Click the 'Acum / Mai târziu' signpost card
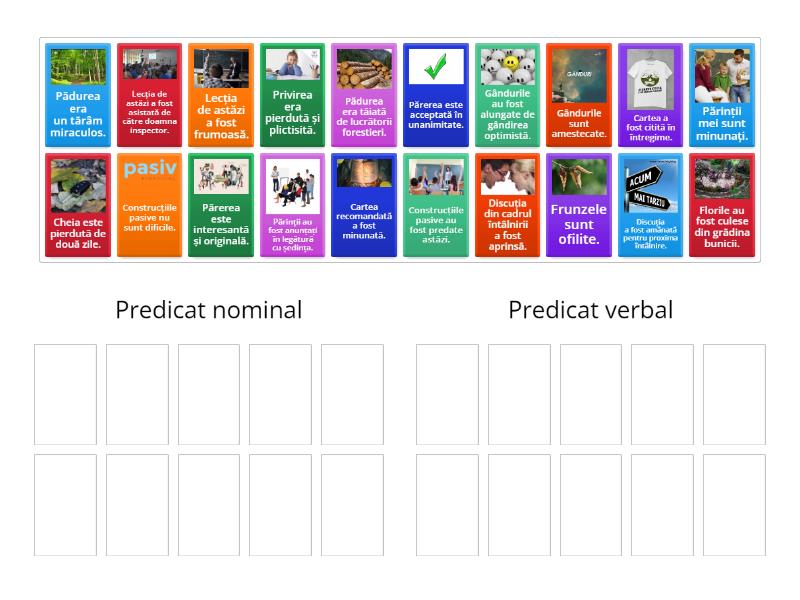This screenshot has width=800, height=600. pyautogui.click(x=650, y=205)
